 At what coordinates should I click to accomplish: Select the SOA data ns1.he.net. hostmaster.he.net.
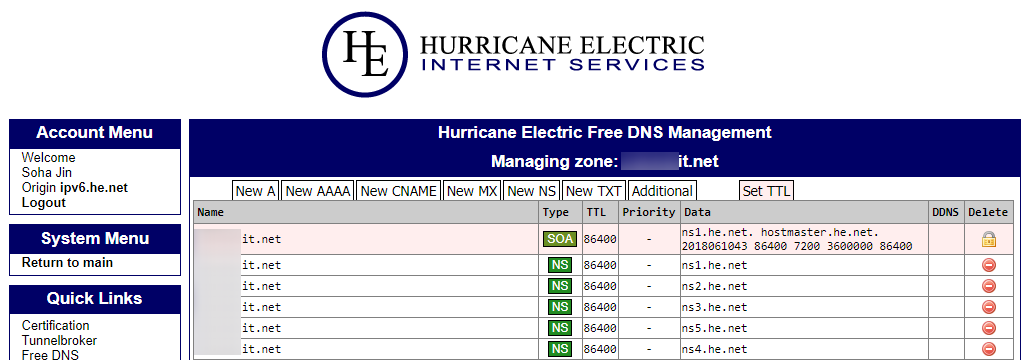[x=781, y=233]
